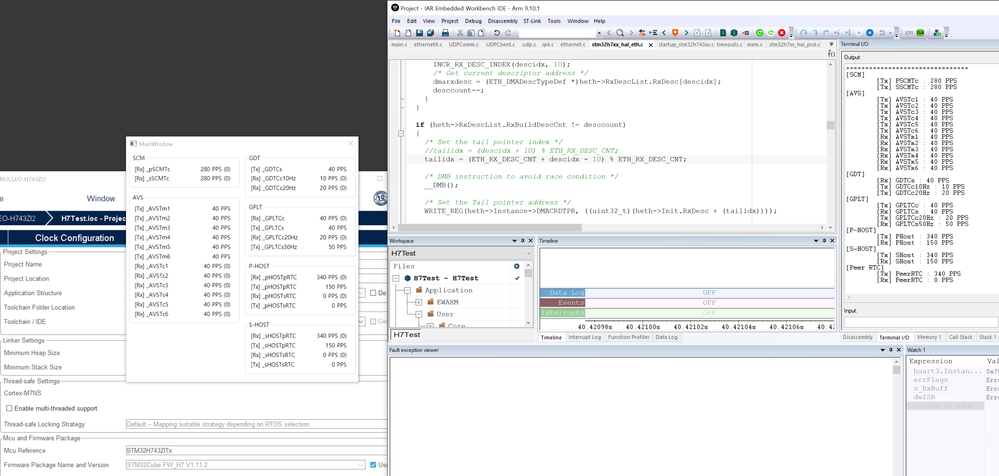999x476 pixels.
Task: Click Save icon in IAR toolbar
Action: click(419, 32)
